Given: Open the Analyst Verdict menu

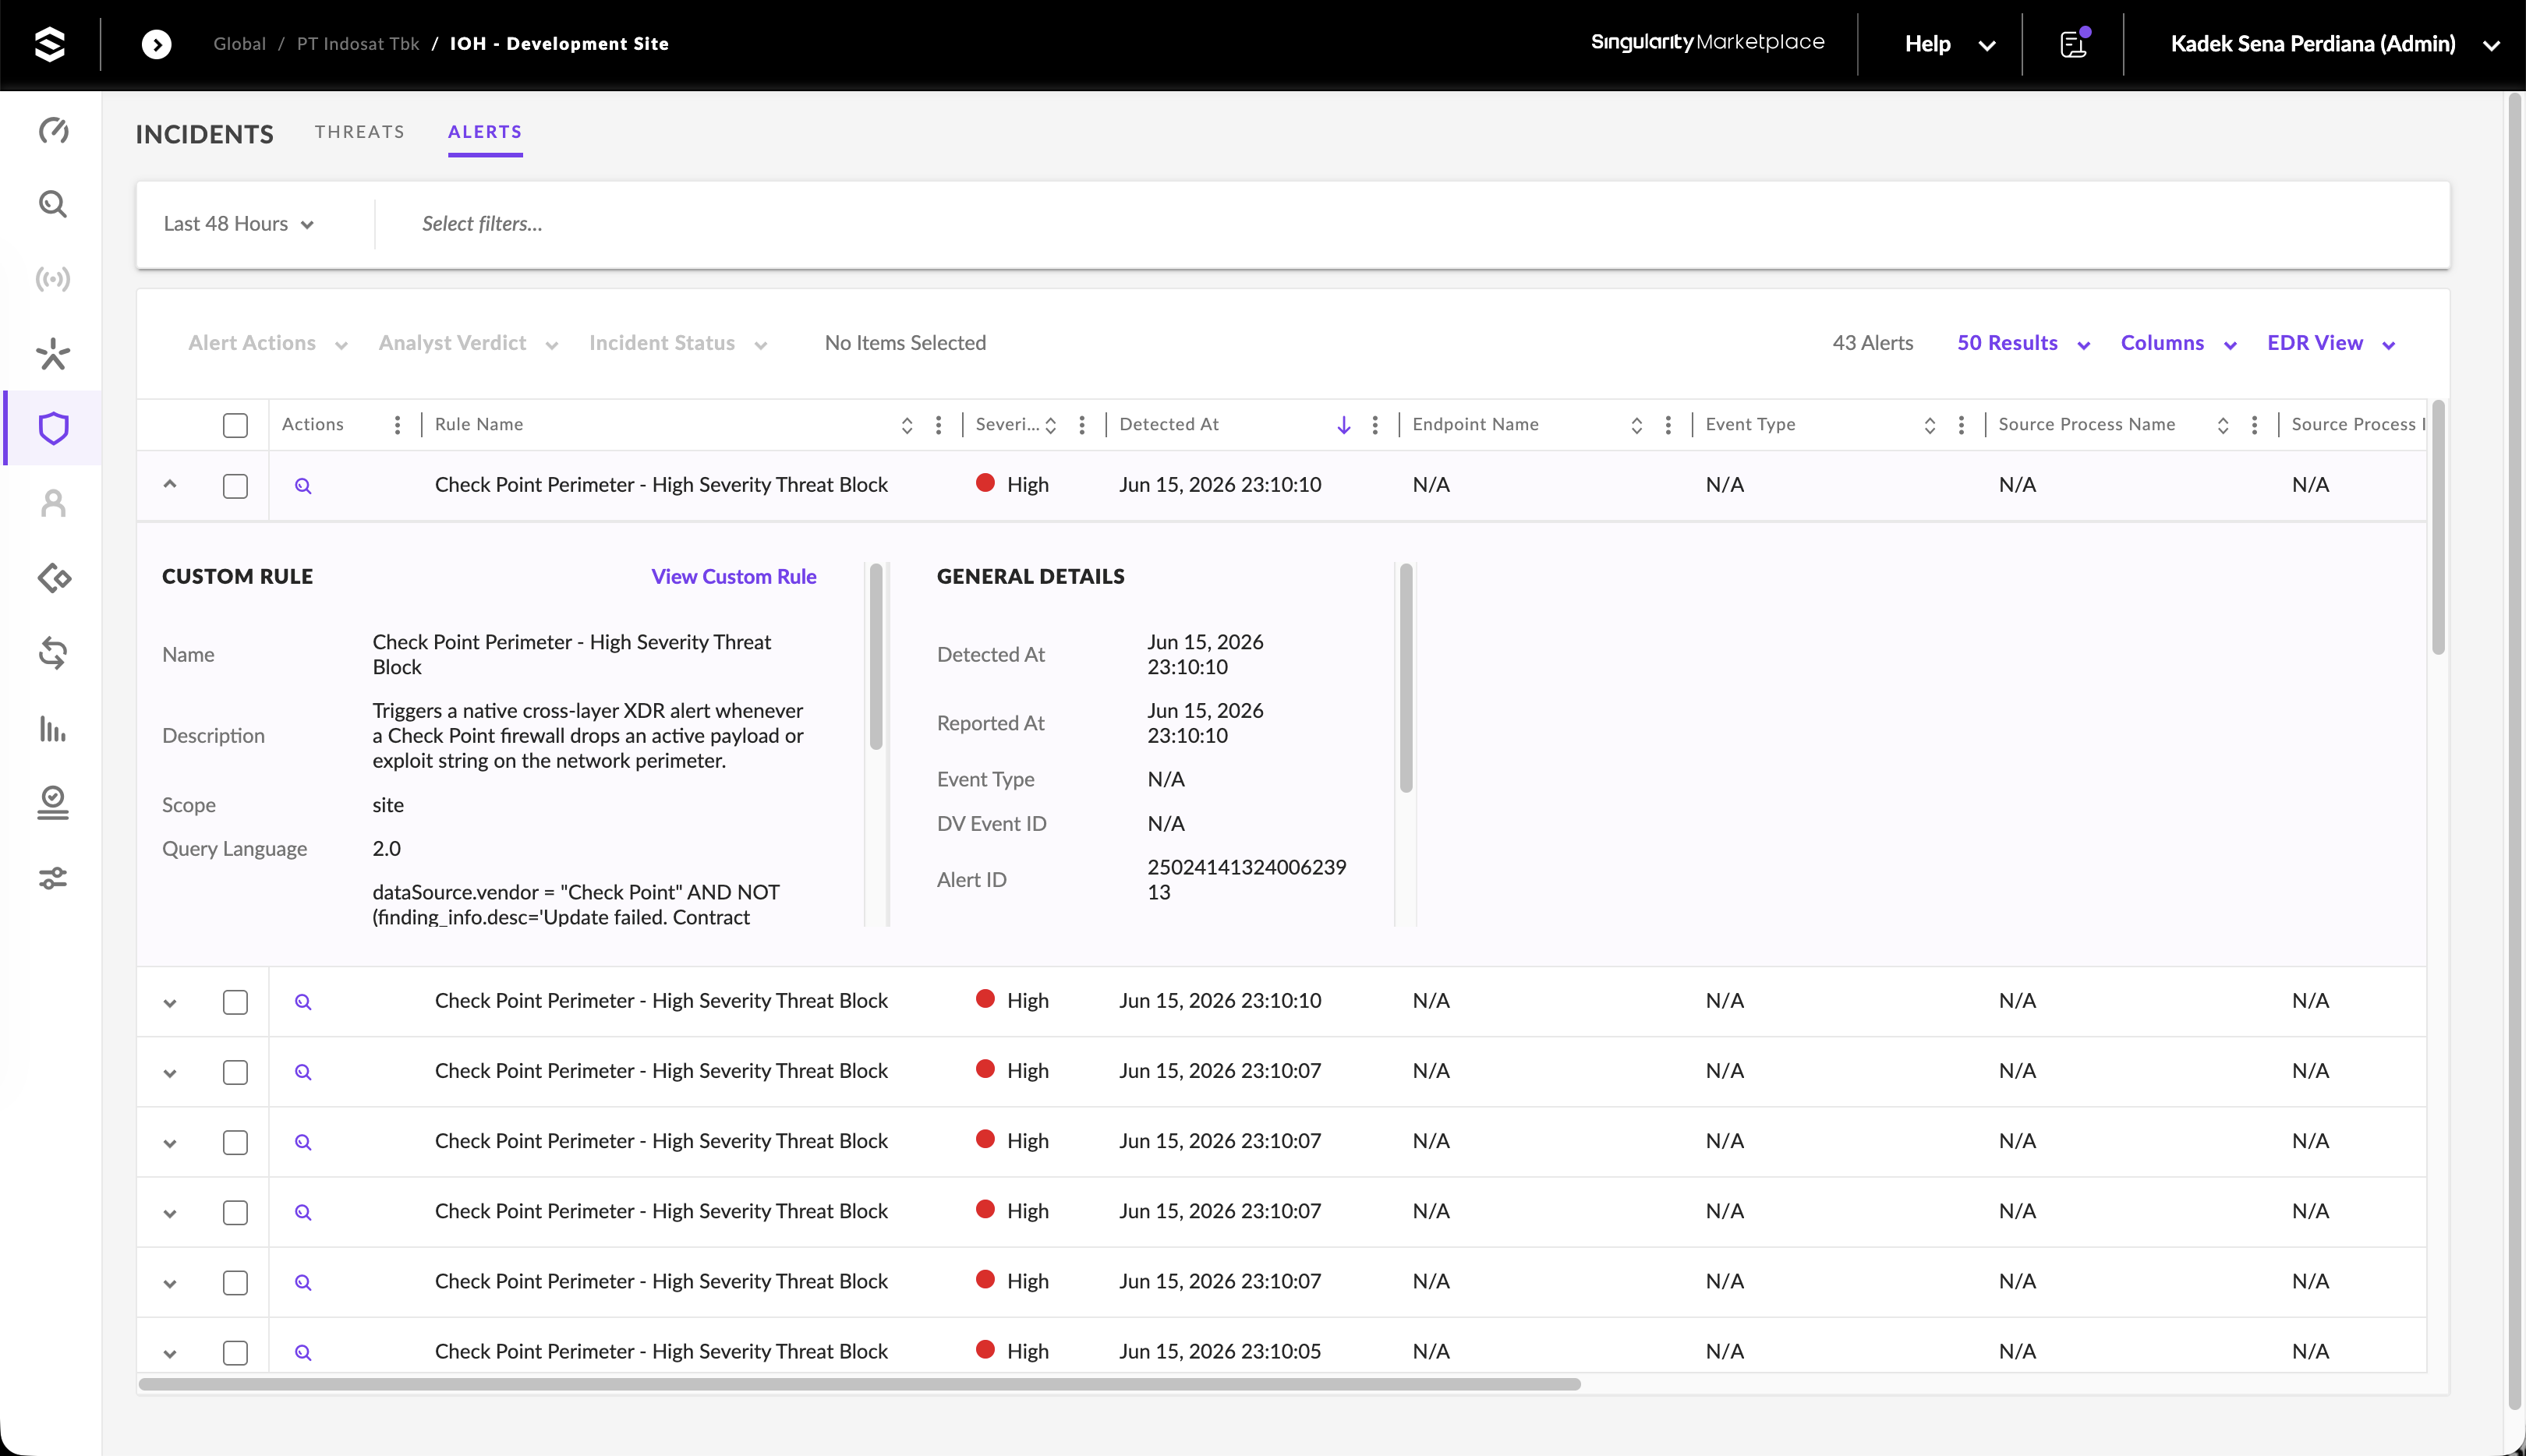Looking at the screenshot, I should [x=468, y=343].
